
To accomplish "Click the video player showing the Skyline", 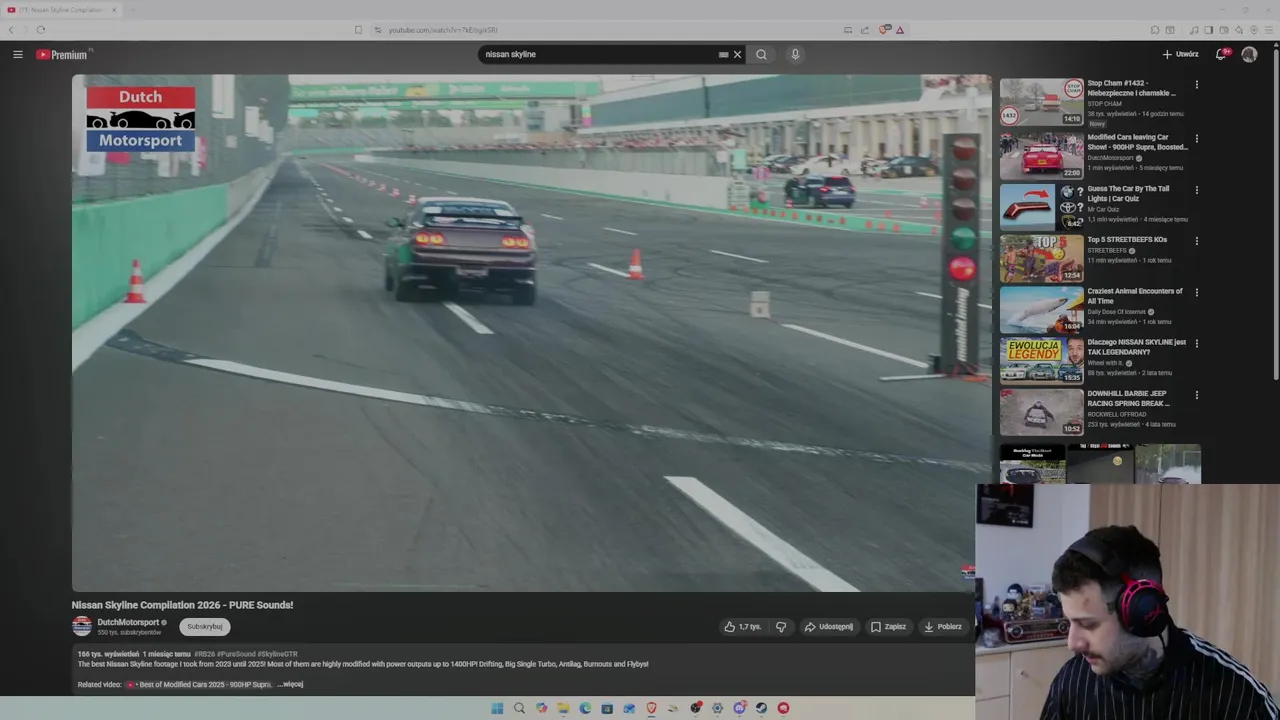I will click(531, 333).
